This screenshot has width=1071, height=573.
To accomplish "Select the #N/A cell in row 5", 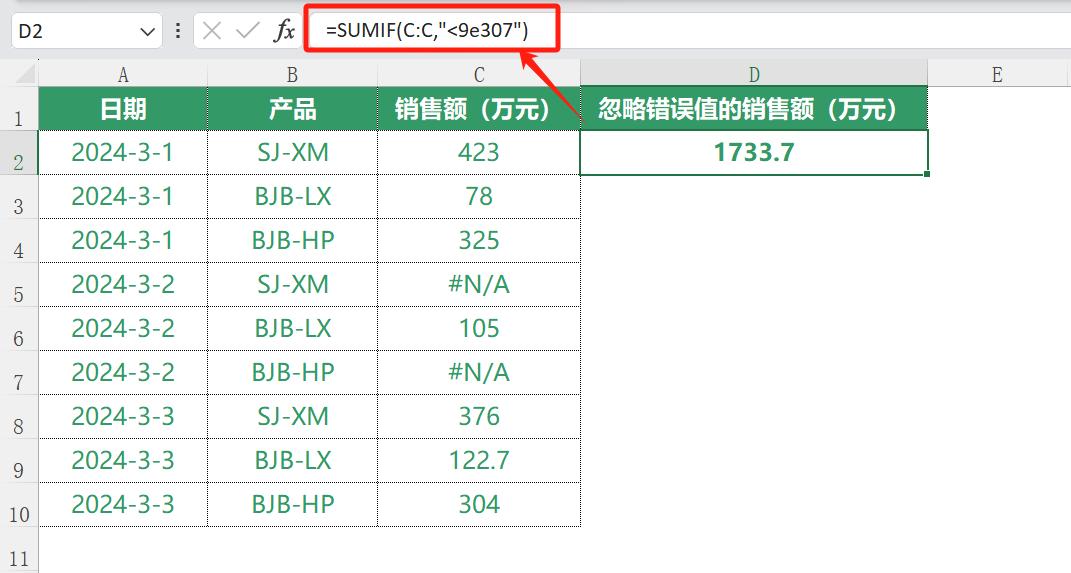I will tap(479, 284).
